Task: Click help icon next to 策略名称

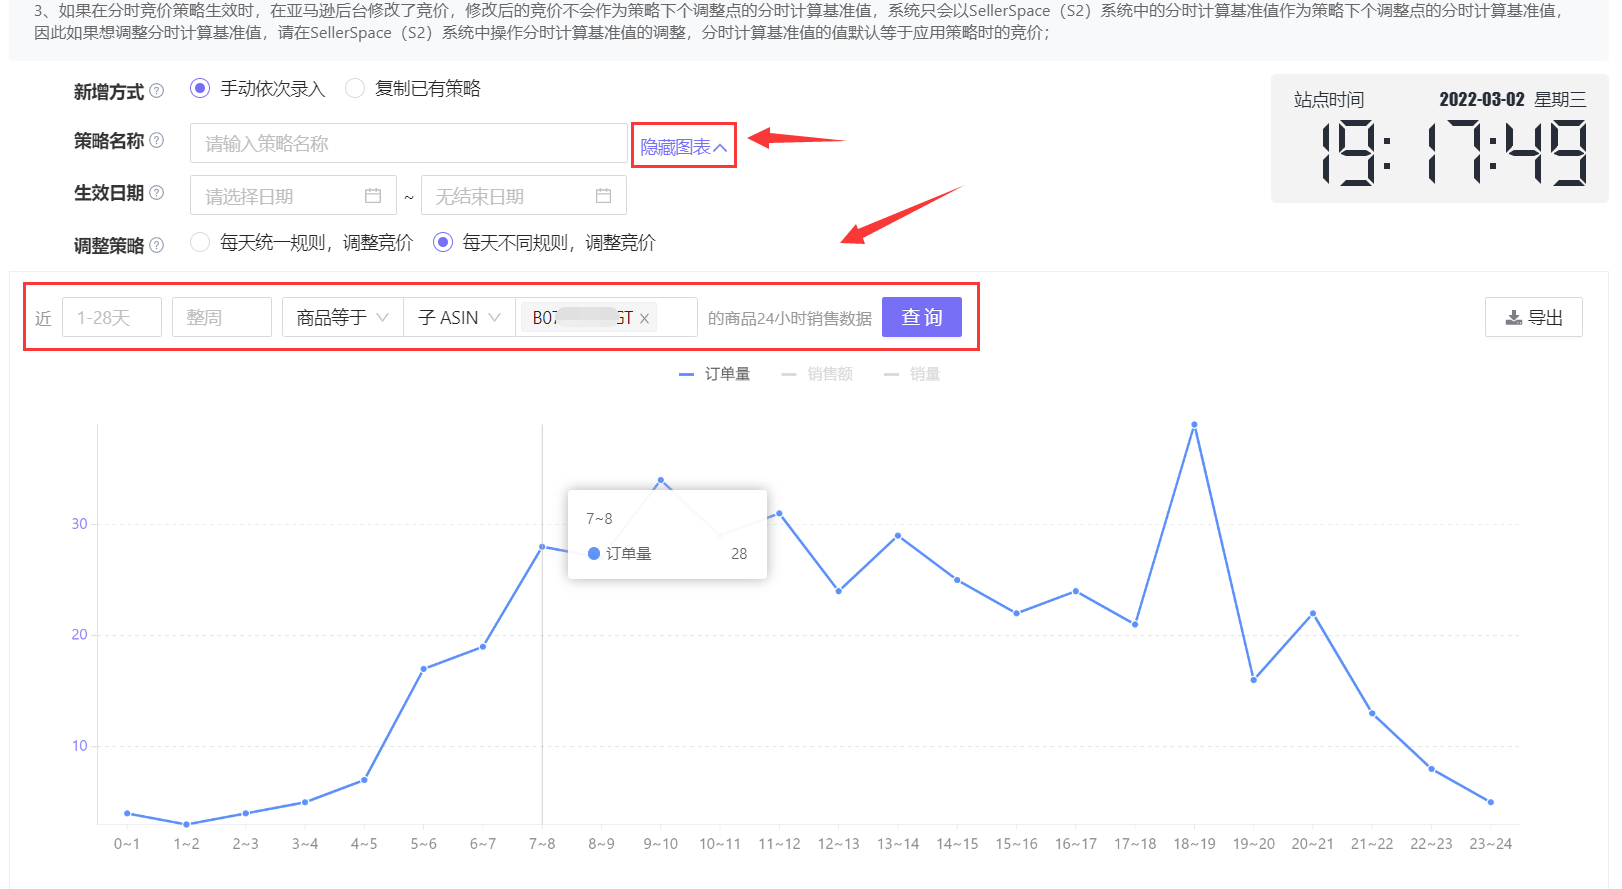Action: point(157,141)
